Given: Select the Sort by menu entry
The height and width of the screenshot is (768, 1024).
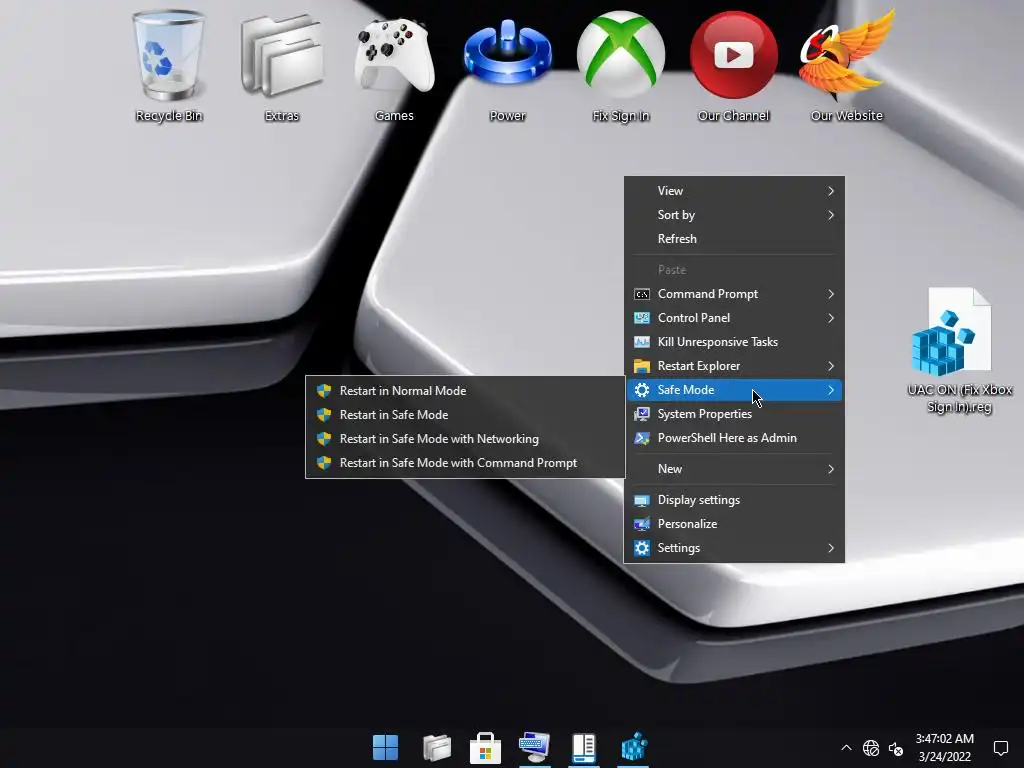Looking at the screenshot, I should click(734, 215).
